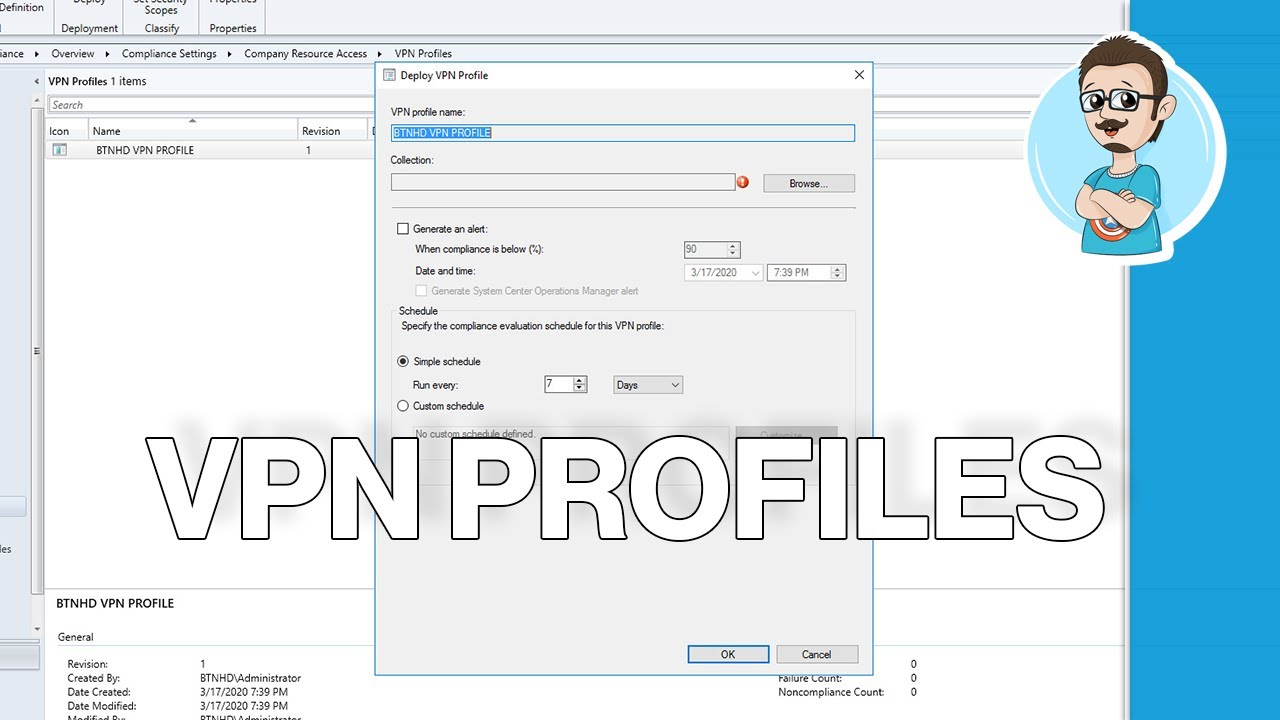Click the Collection text field

click(x=563, y=182)
